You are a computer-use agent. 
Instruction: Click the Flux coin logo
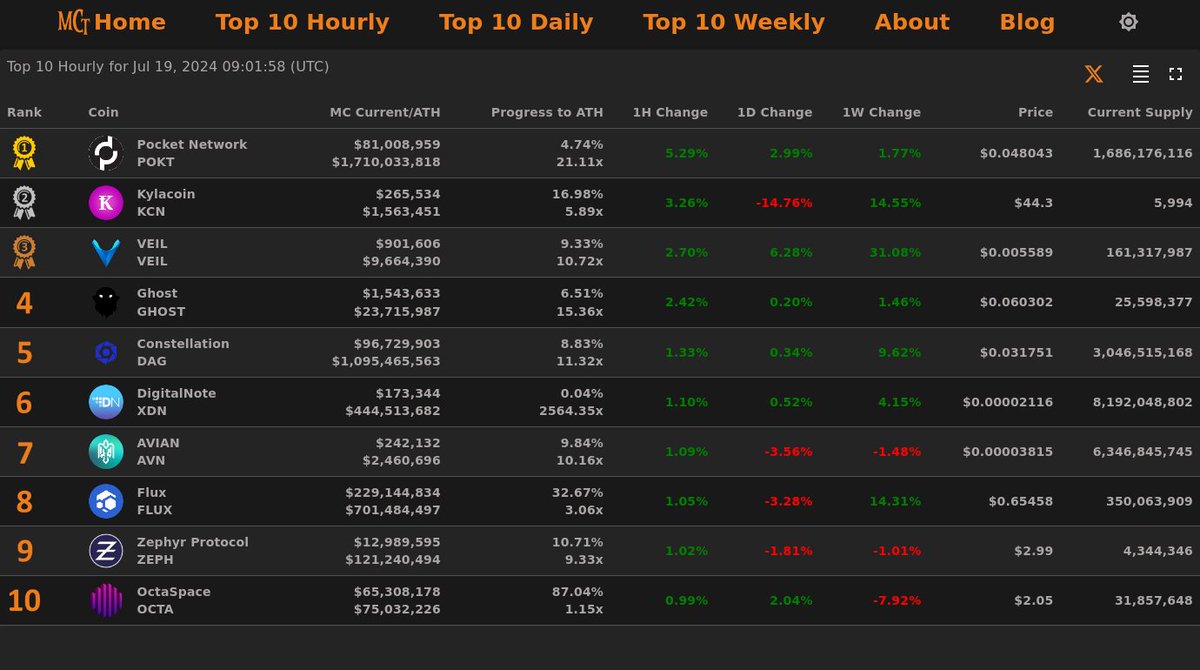click(106, 501)
